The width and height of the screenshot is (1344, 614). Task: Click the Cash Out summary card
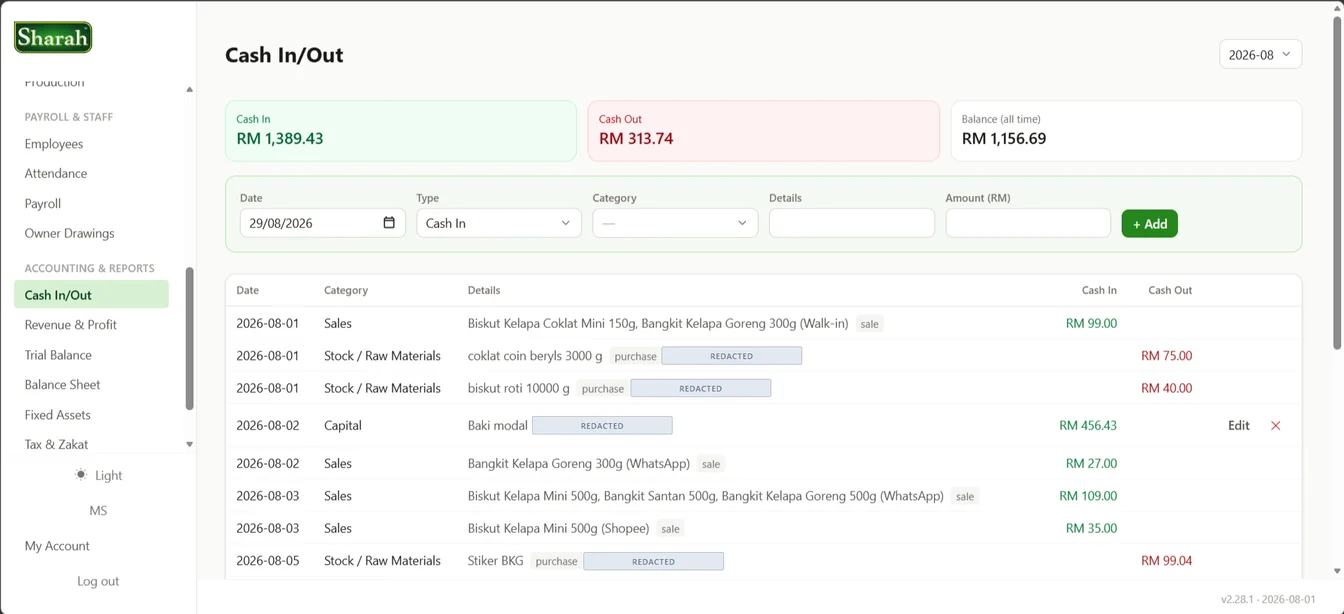763,131
